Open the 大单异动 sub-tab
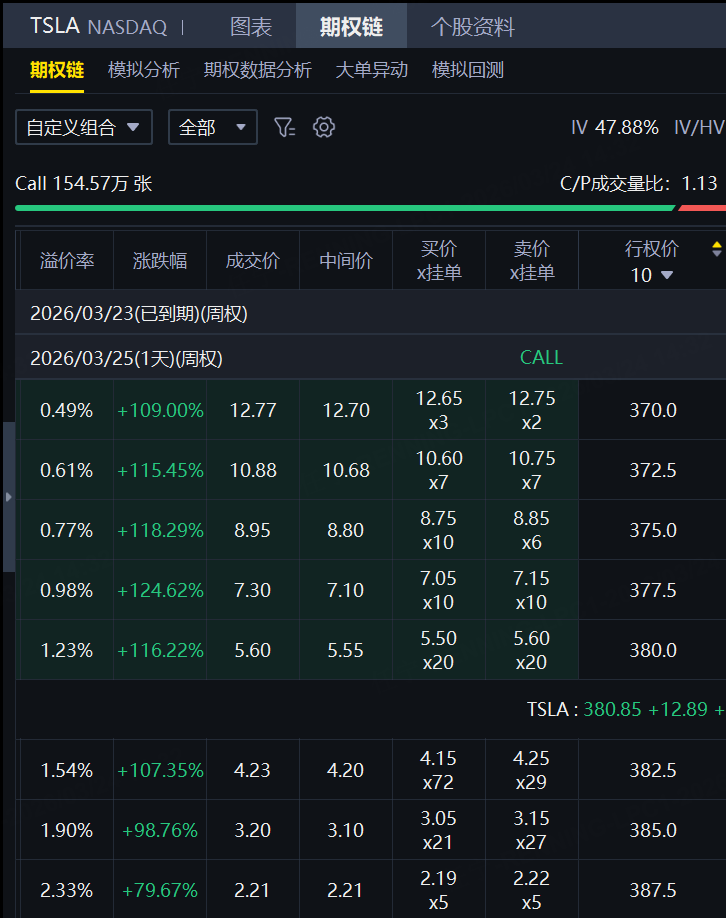The height and width of the screenshot is (918, 726). tap(371, 70)
